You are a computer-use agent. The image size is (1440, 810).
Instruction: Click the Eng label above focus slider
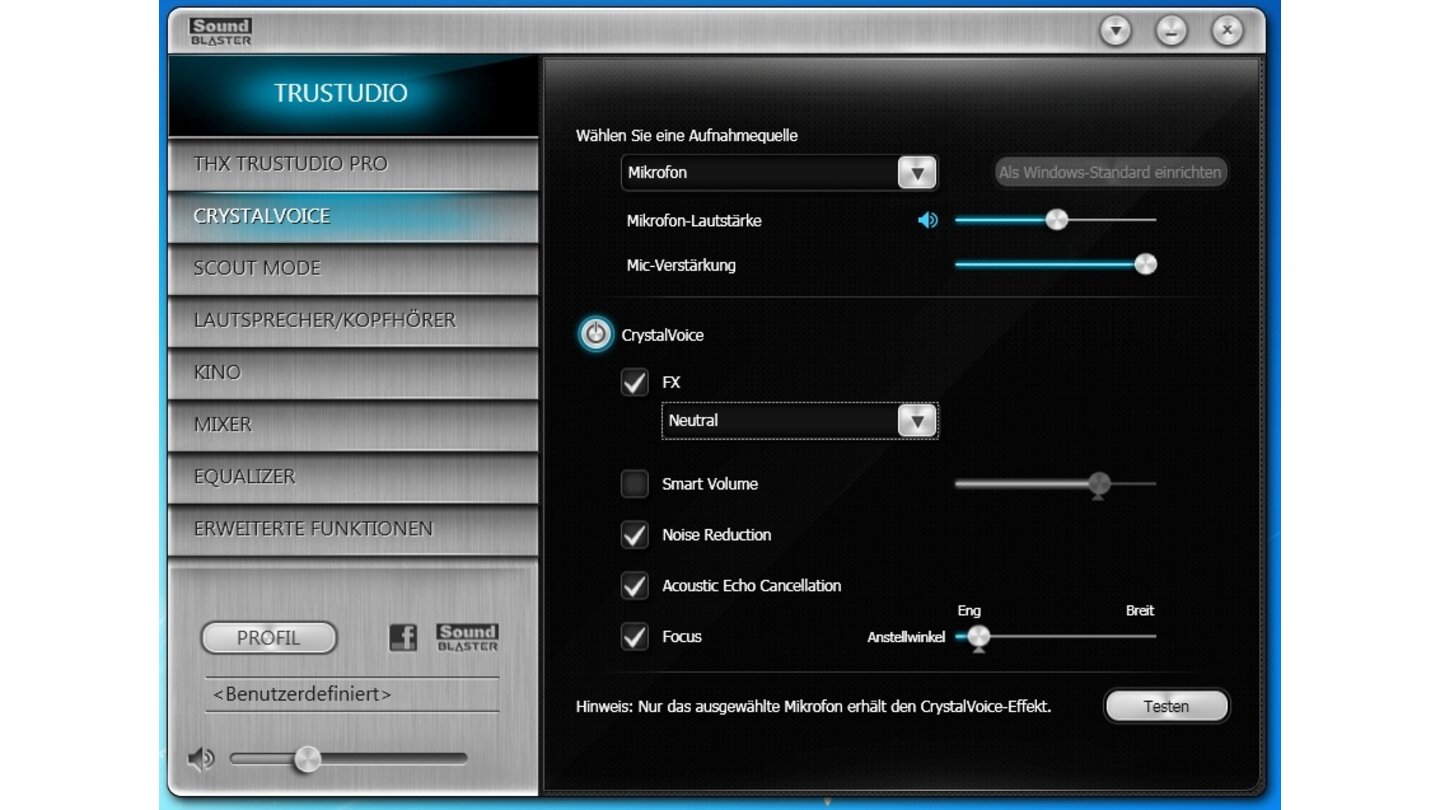(x=969, y=610)
